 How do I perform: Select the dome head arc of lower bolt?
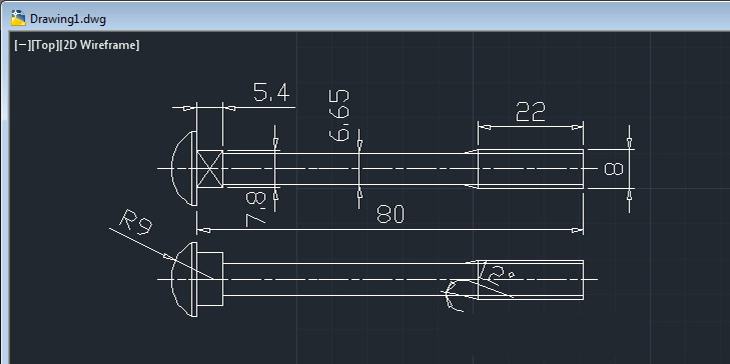tap(182, 279)
